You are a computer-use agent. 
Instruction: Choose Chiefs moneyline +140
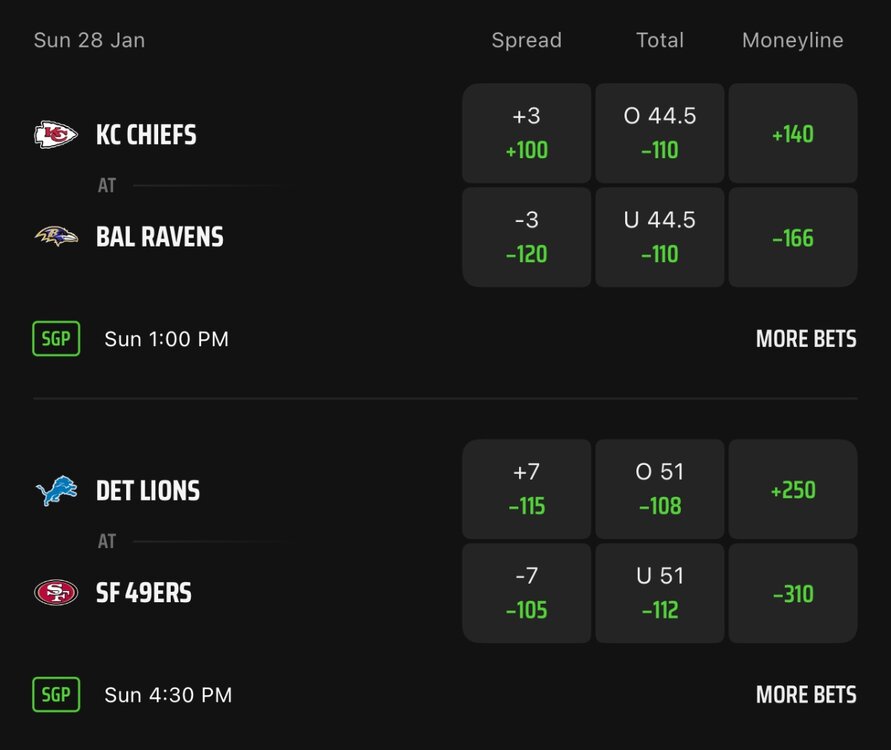click(792, 133)
